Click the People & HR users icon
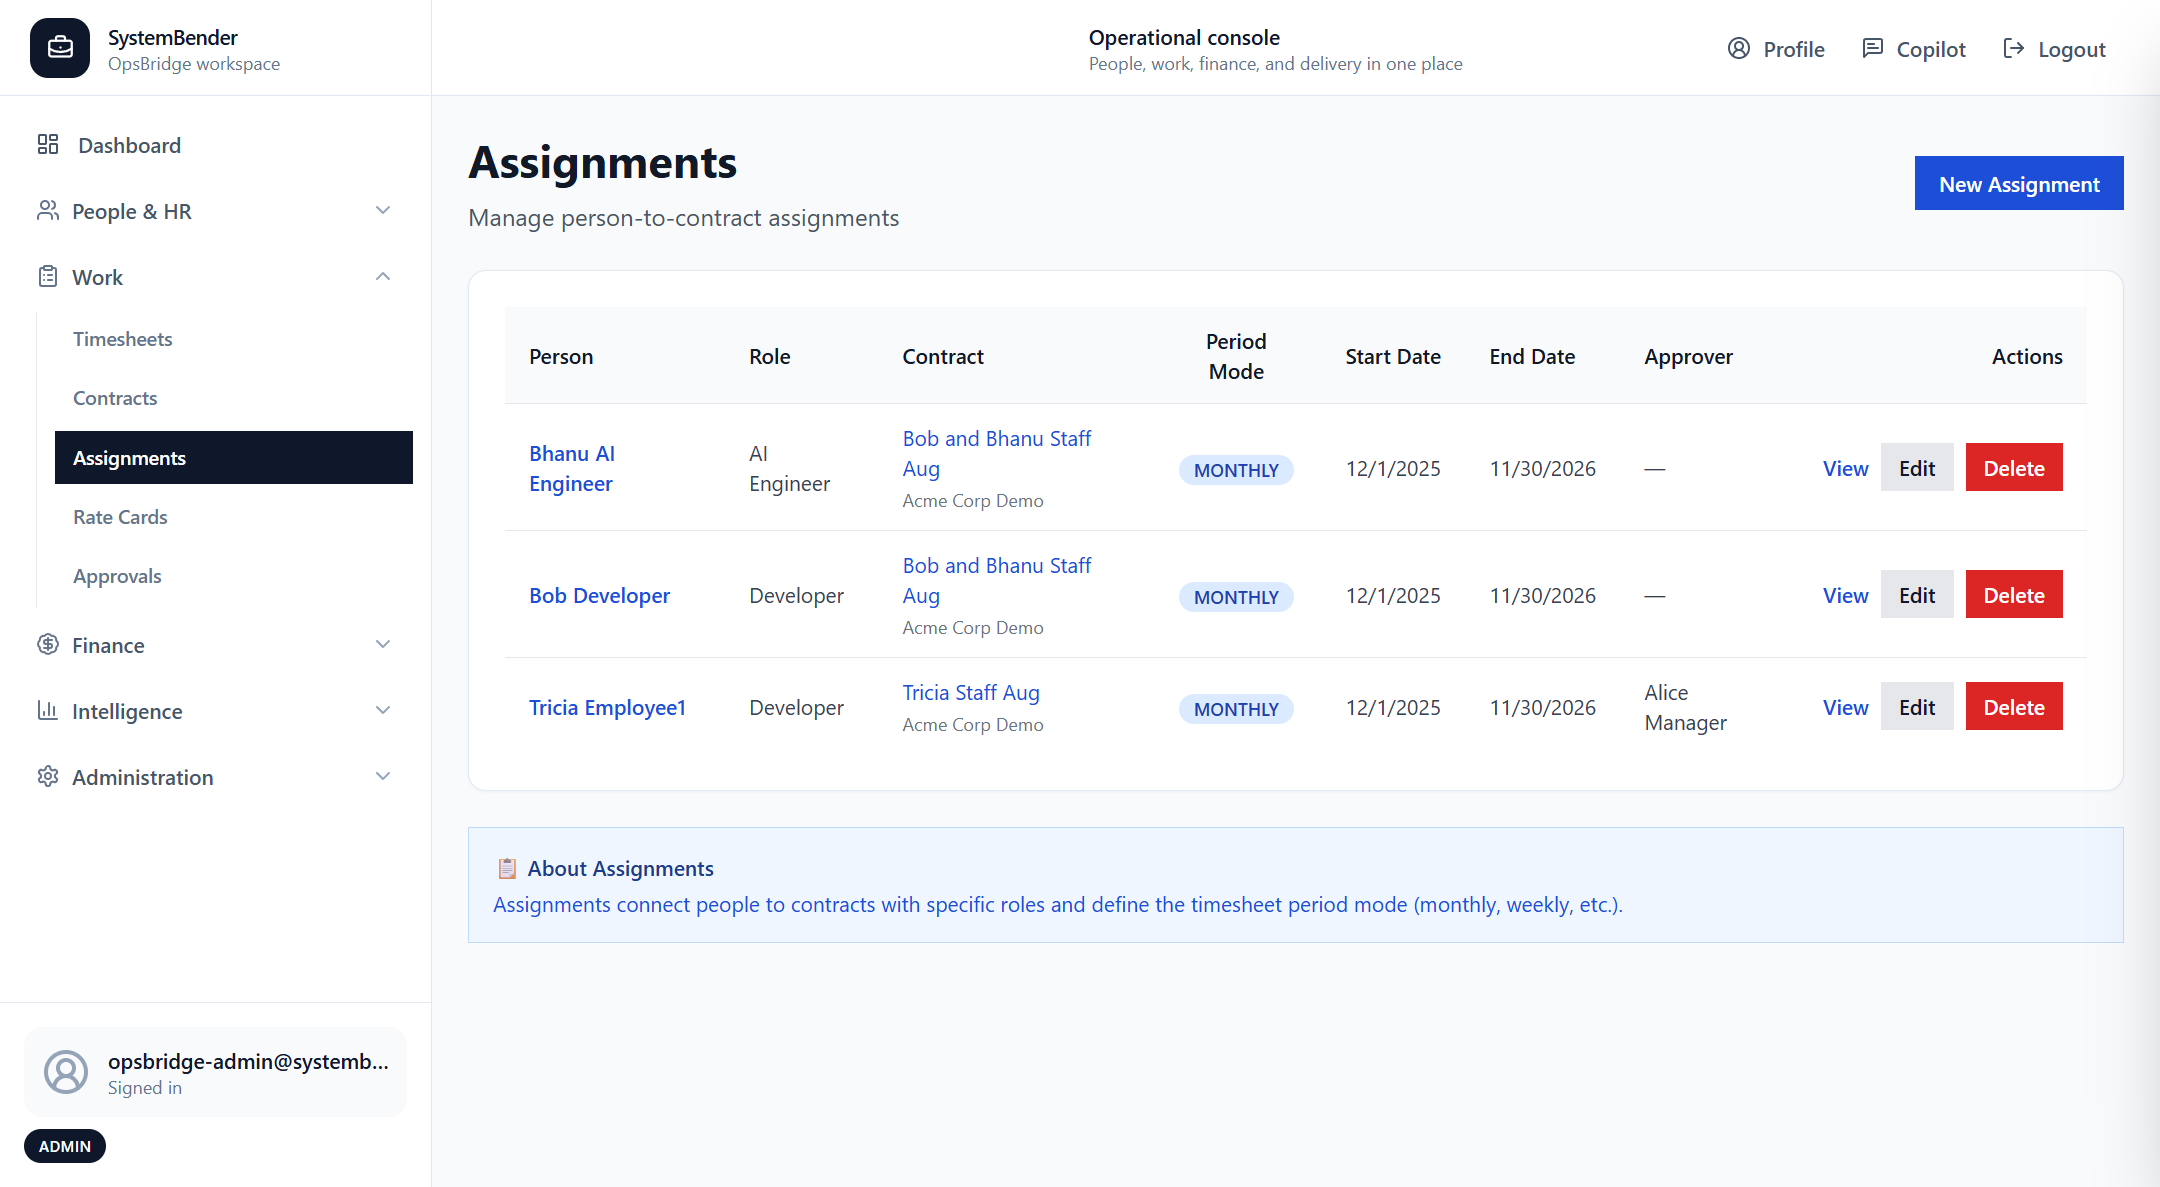The image size is (2160, 1187). pos(48,211)
